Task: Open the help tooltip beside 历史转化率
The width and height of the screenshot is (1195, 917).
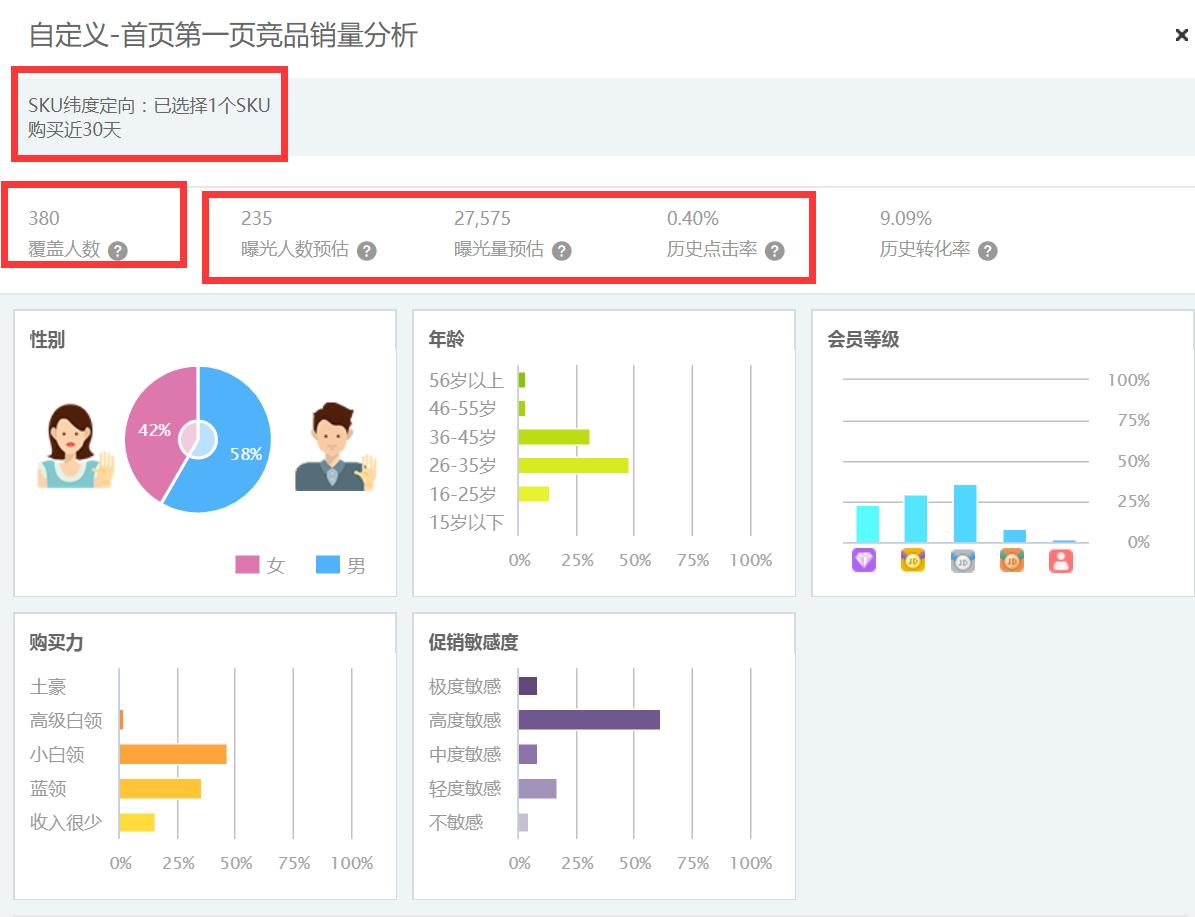Action: pyautogui.click(x=988, y=251)
